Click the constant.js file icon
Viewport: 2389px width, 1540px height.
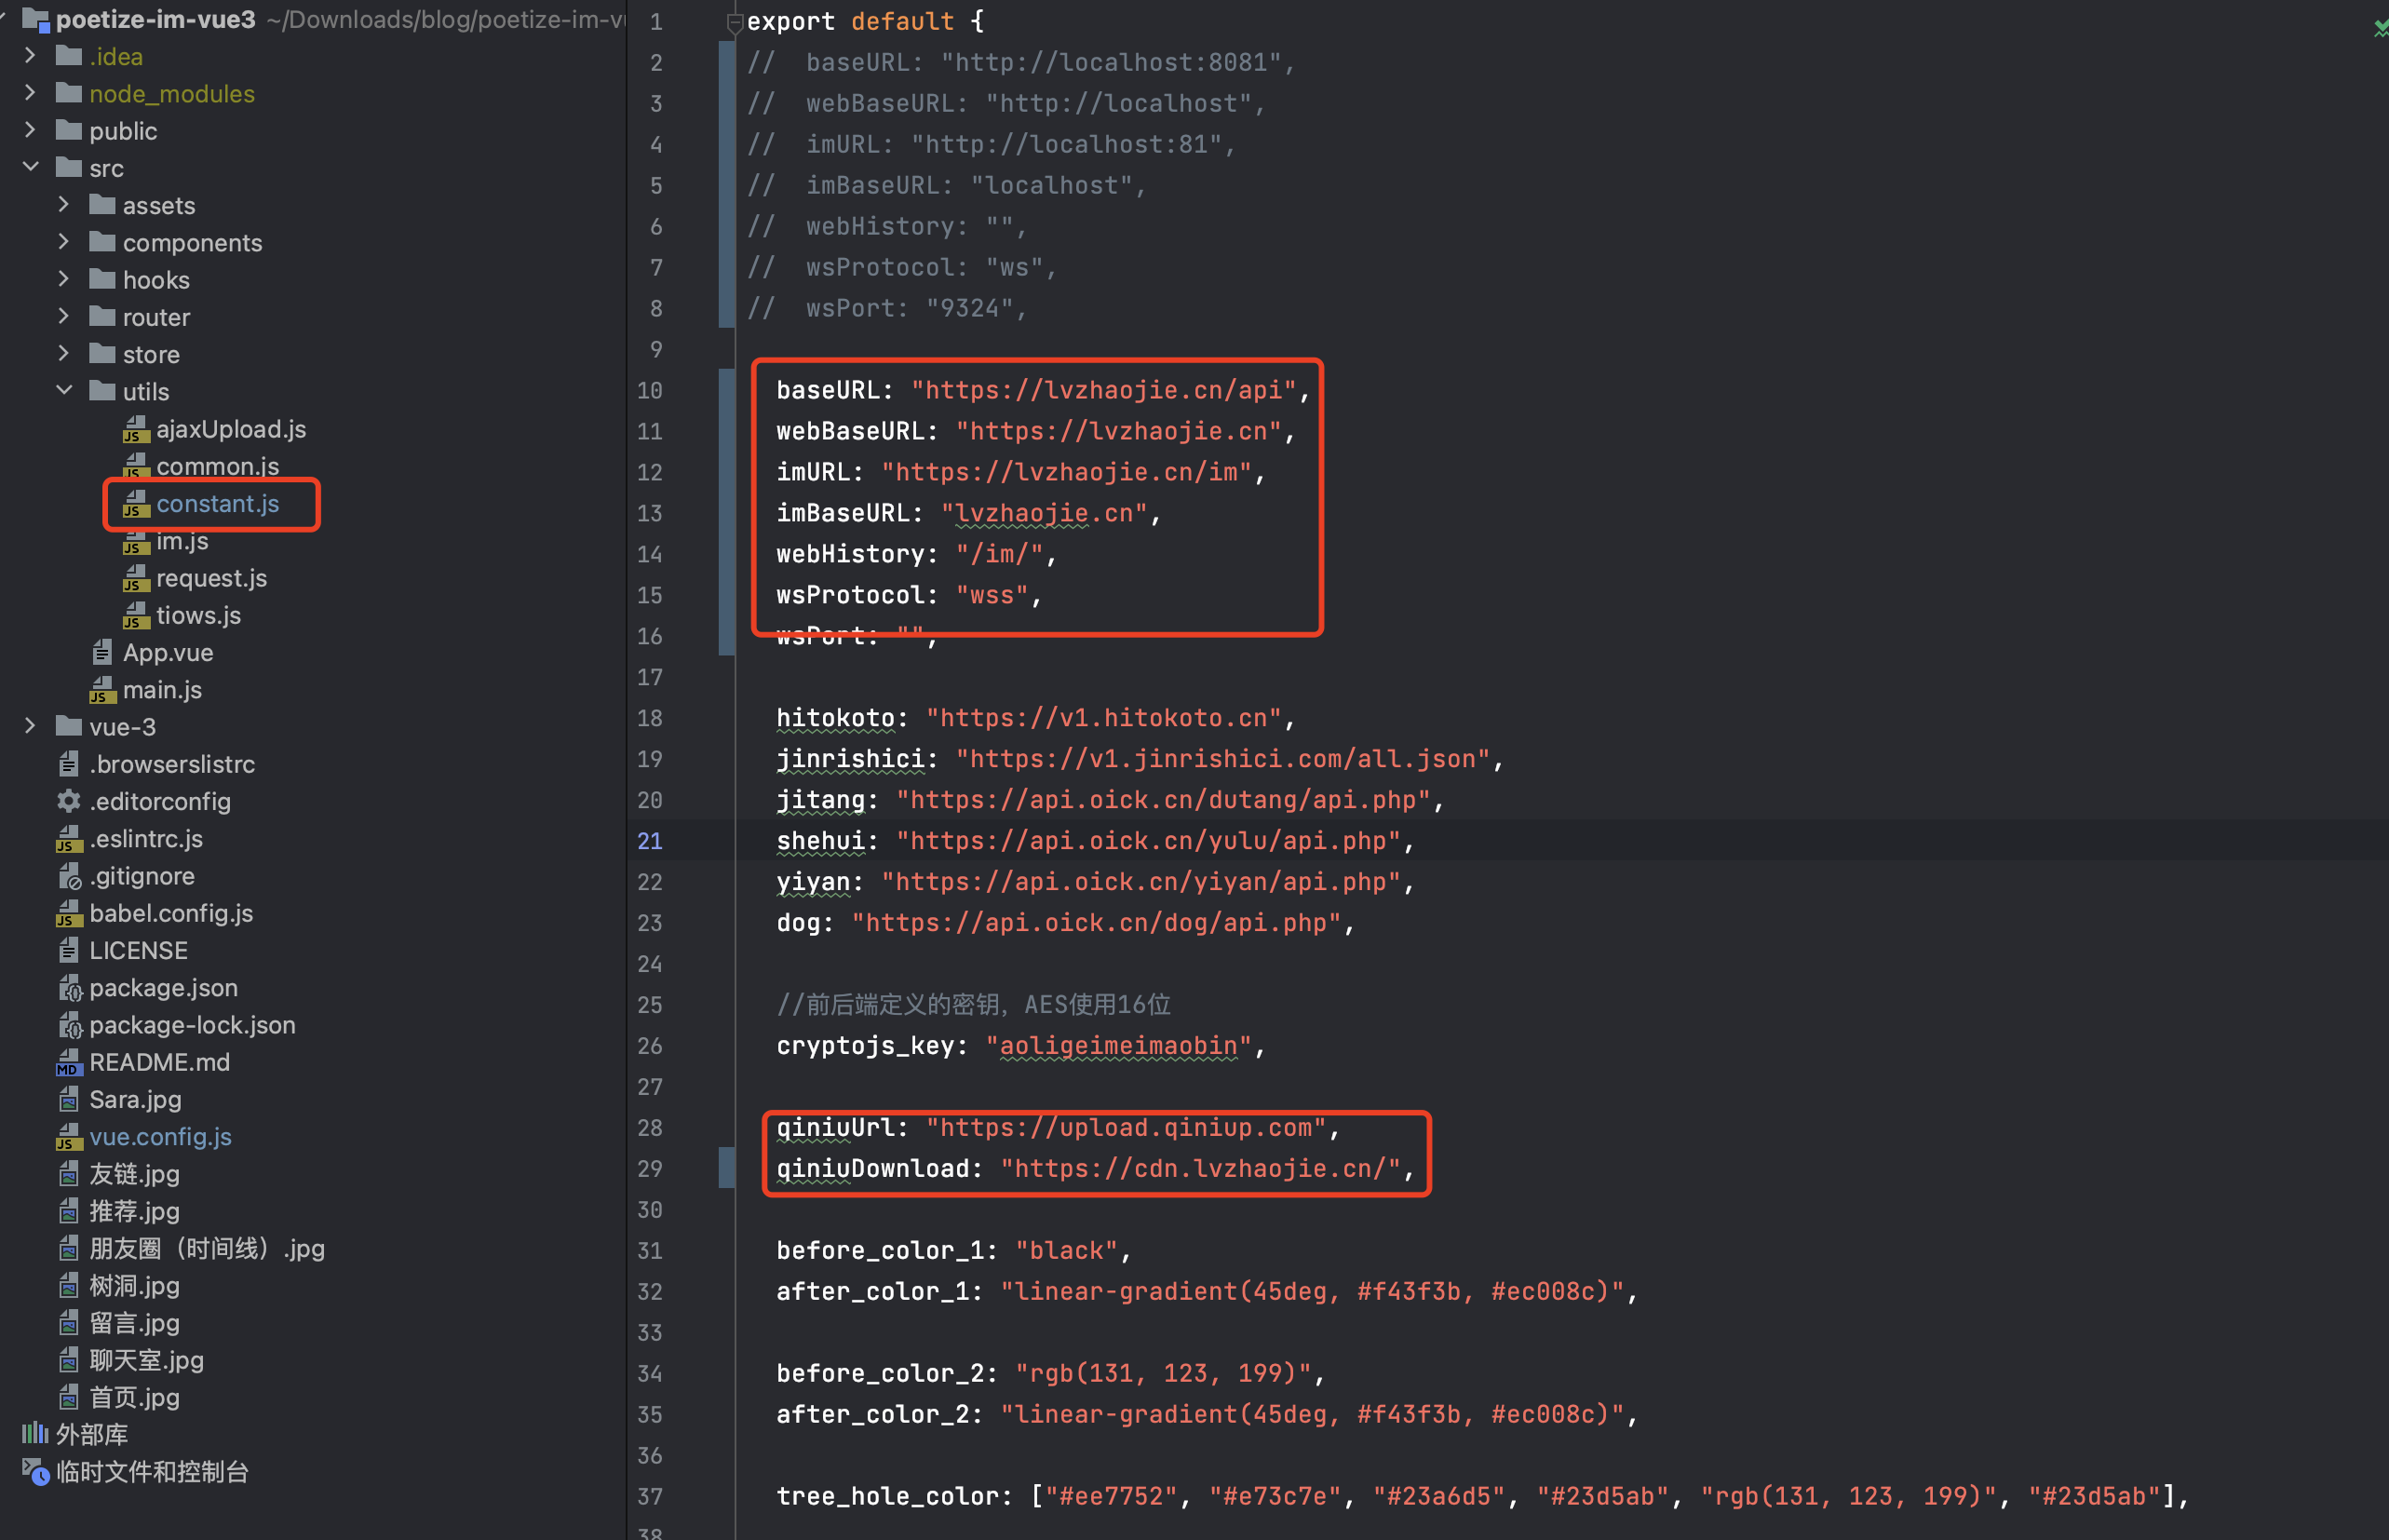135,504
